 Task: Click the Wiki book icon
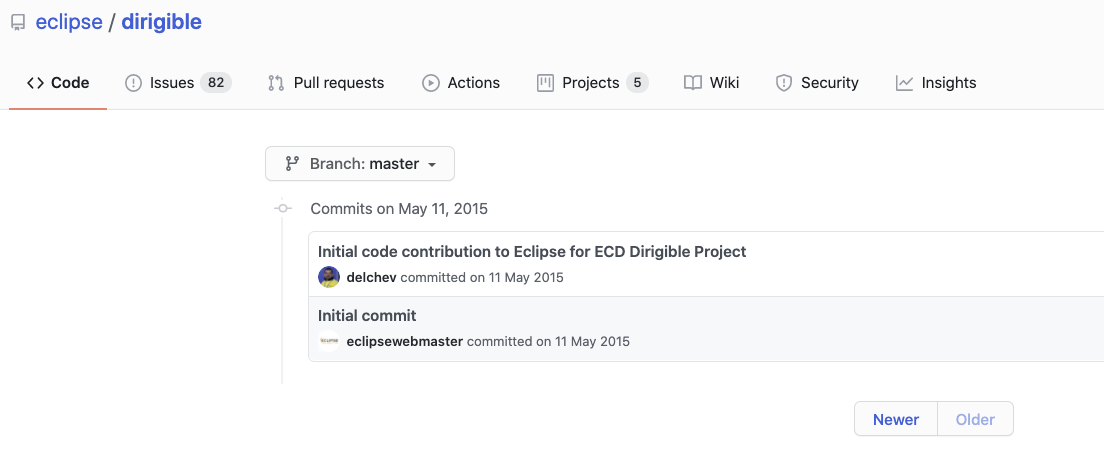pyautogui.click(x=693, y=83)
